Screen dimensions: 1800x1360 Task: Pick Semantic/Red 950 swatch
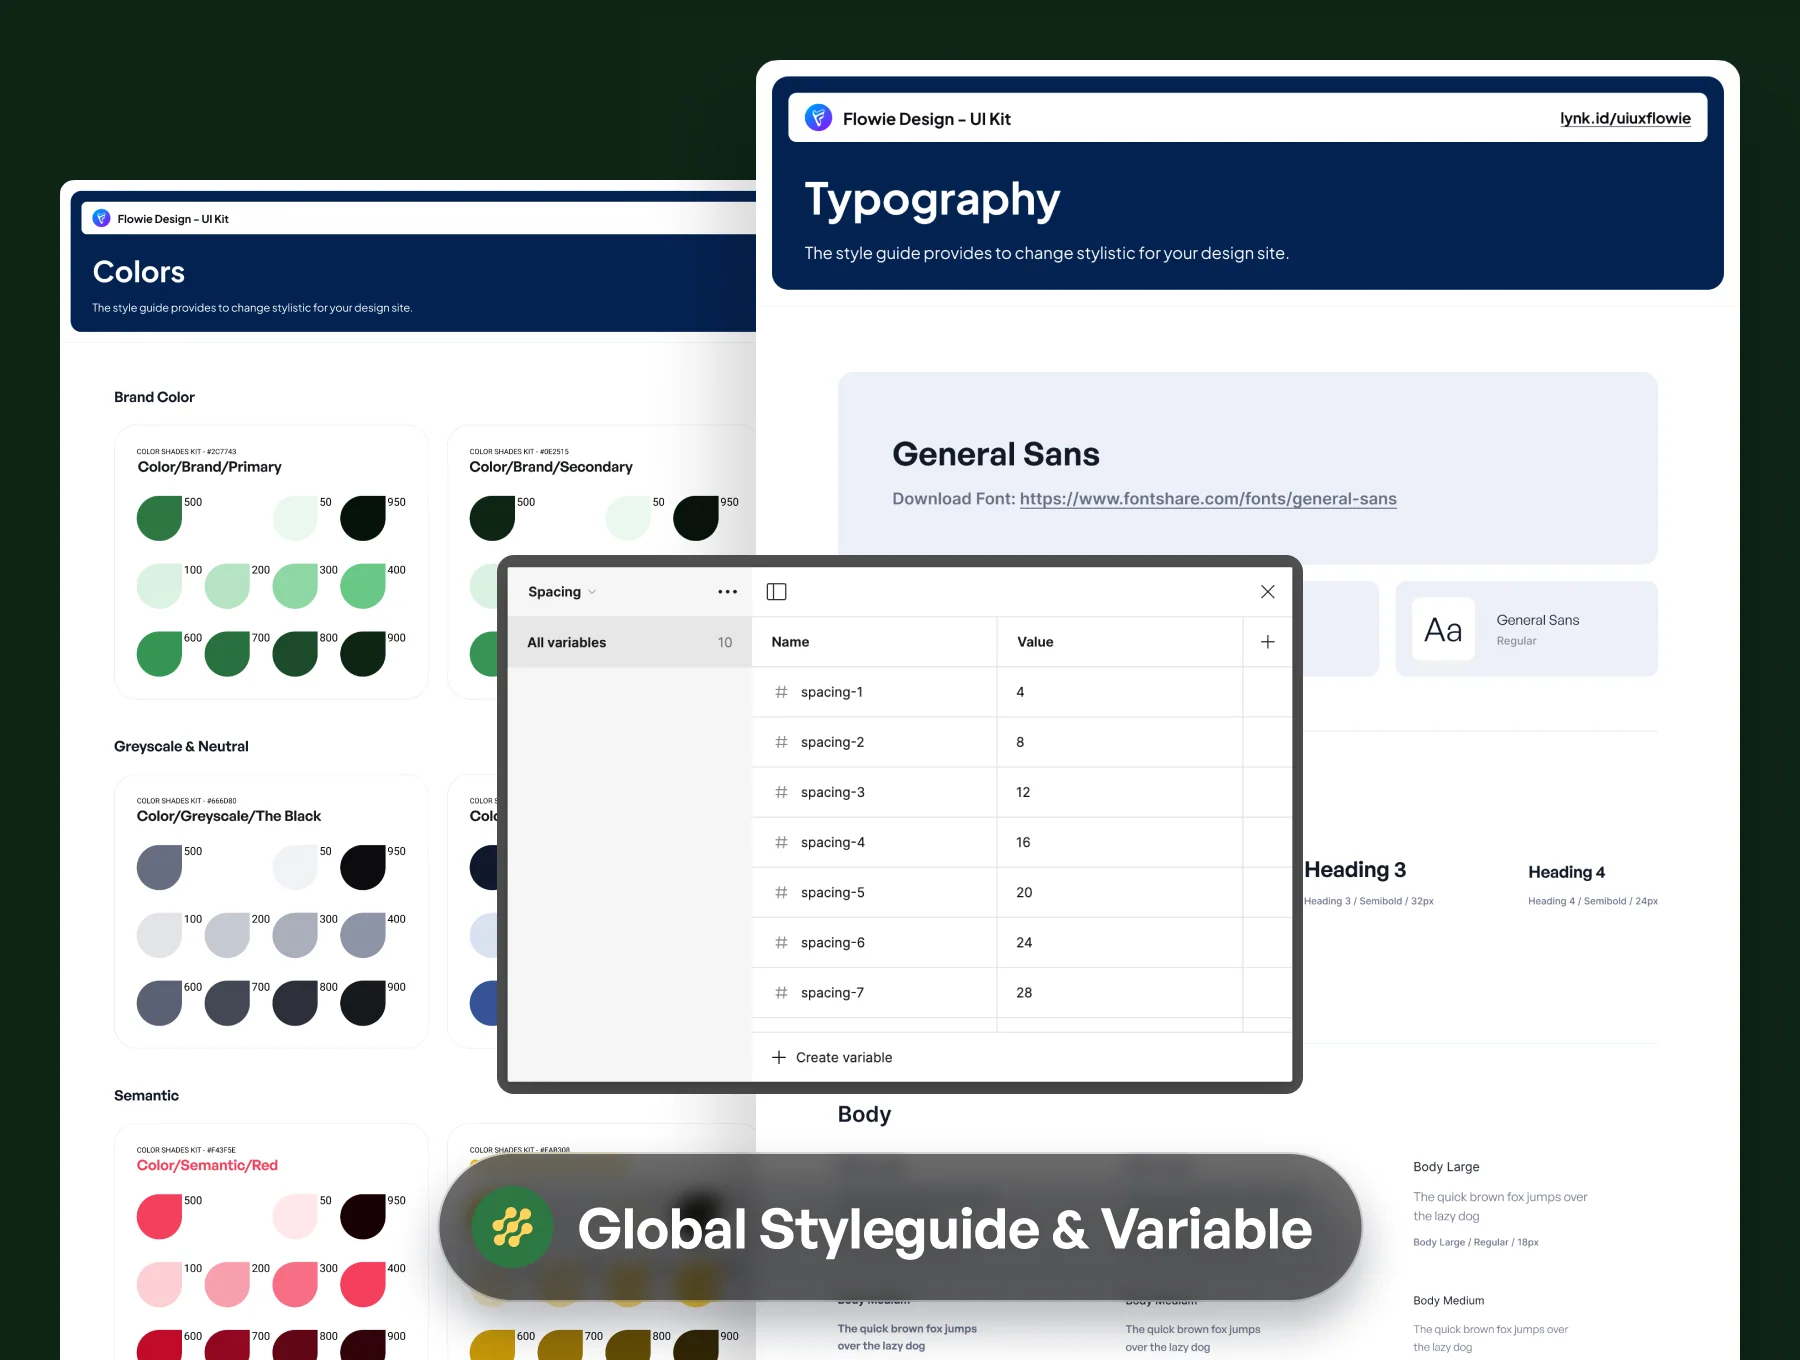(363, 1216)
